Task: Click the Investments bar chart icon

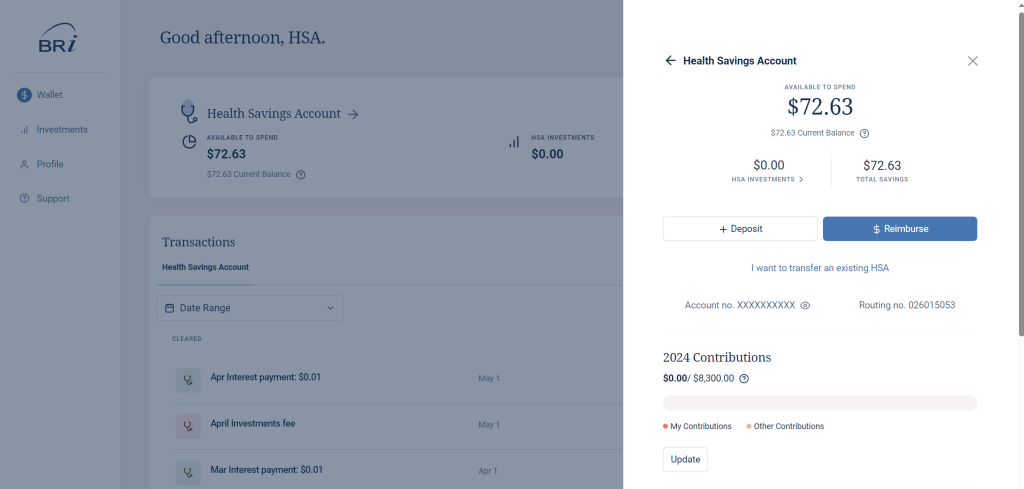Action: coord(24,129)
